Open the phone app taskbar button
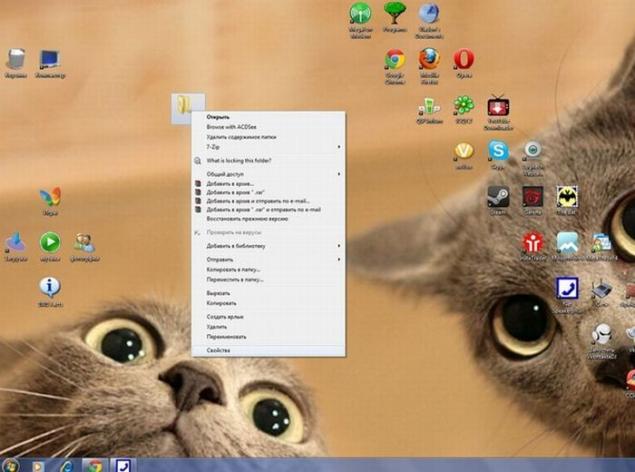The height and width of the screenshot is (472, 635). pyautogui.click(x=122, y=466)
